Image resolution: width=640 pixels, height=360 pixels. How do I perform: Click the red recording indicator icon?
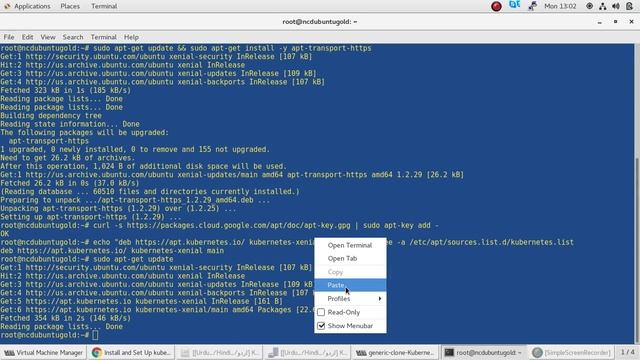click(x=496, y=6)
